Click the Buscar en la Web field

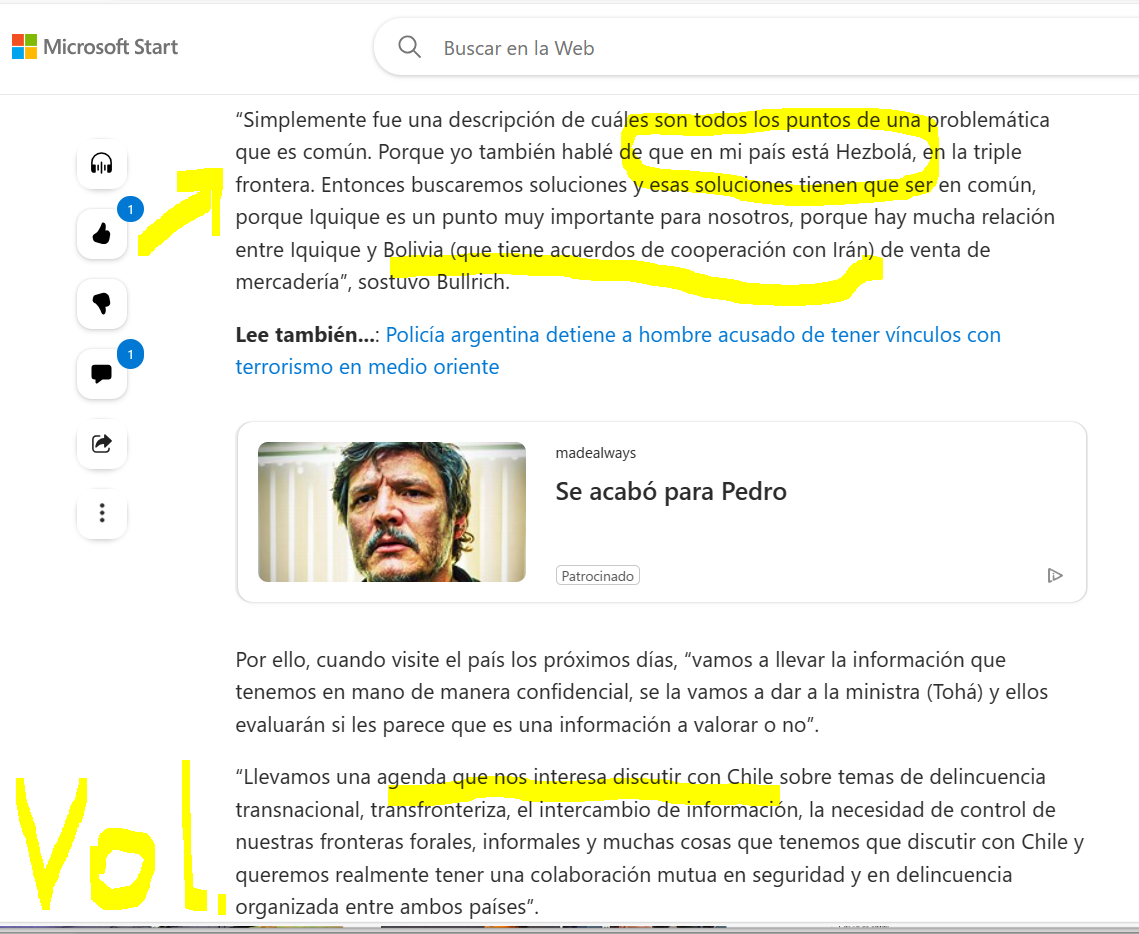point(755,48)
